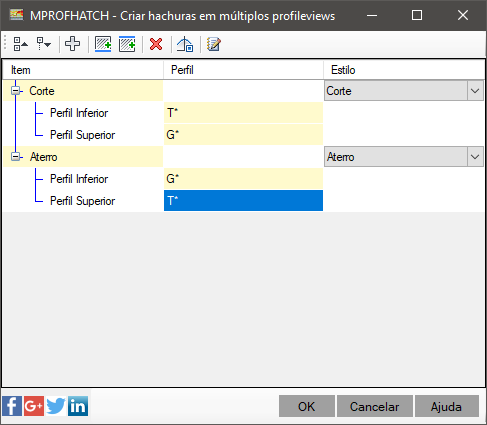Click the Cancelar button

375,406
